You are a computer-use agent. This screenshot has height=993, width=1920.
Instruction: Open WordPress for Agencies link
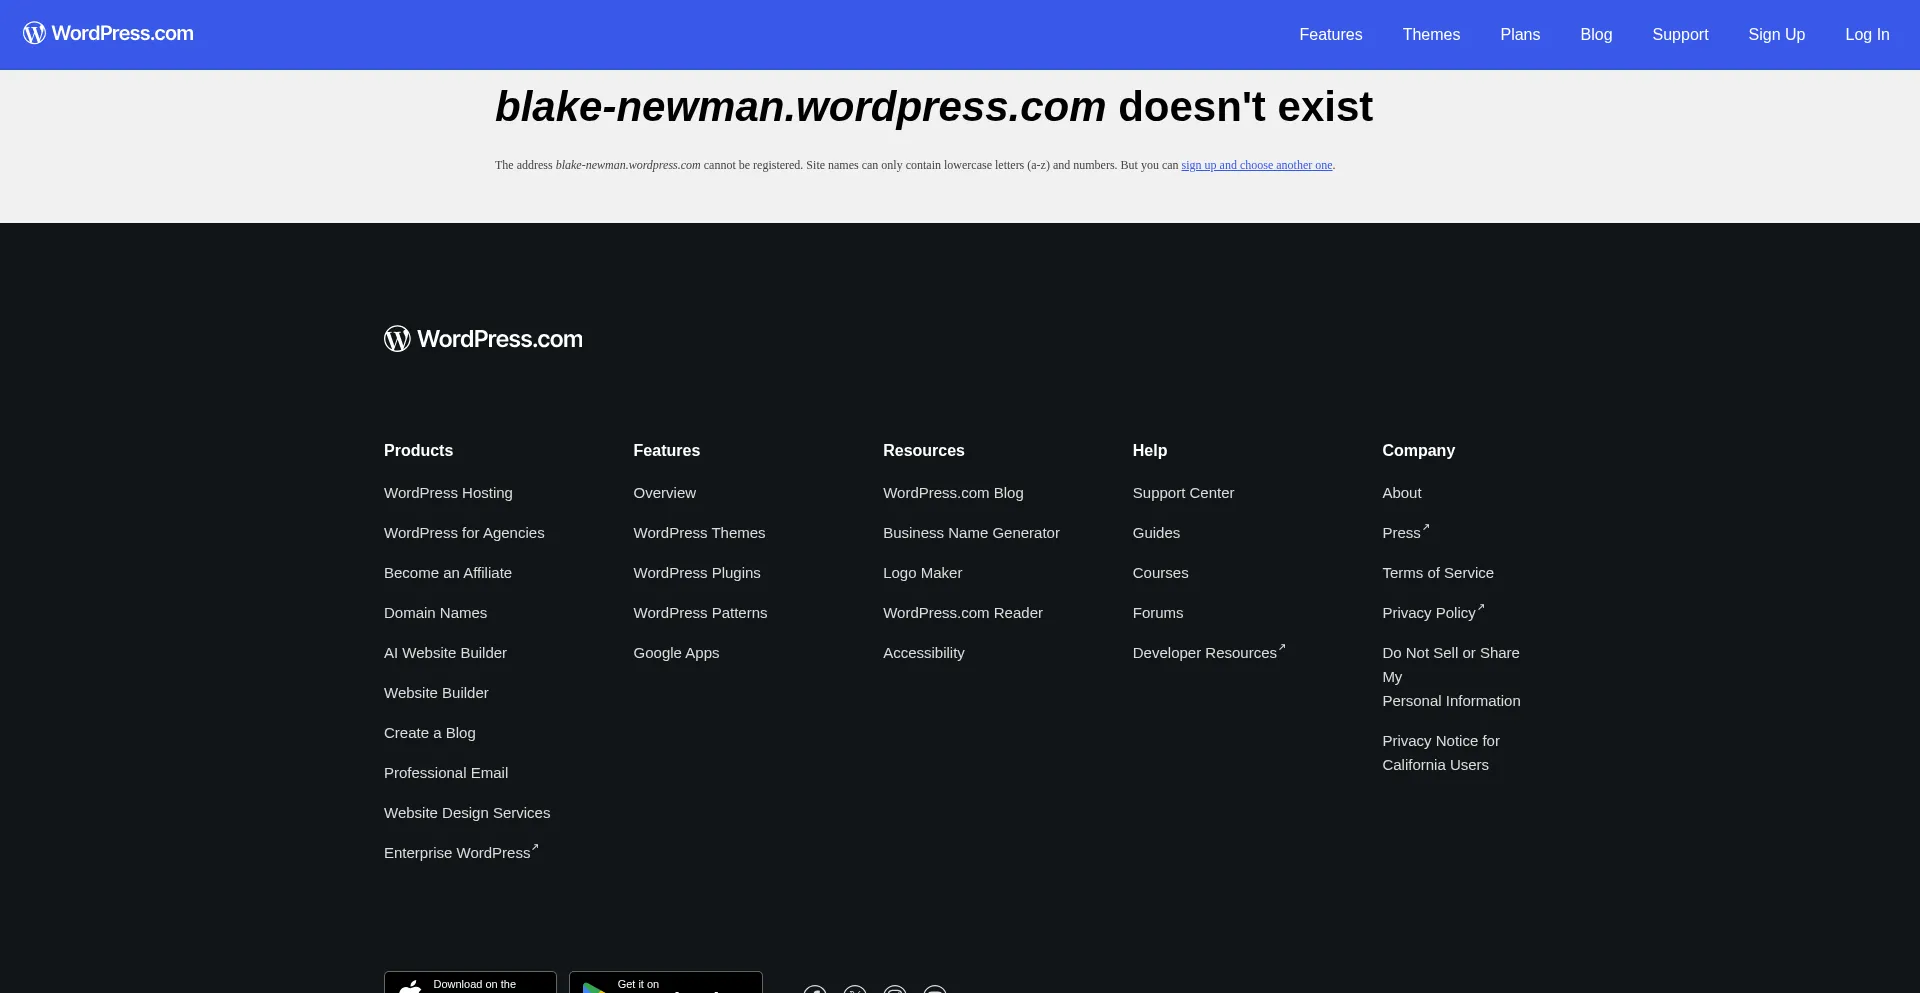464,533
